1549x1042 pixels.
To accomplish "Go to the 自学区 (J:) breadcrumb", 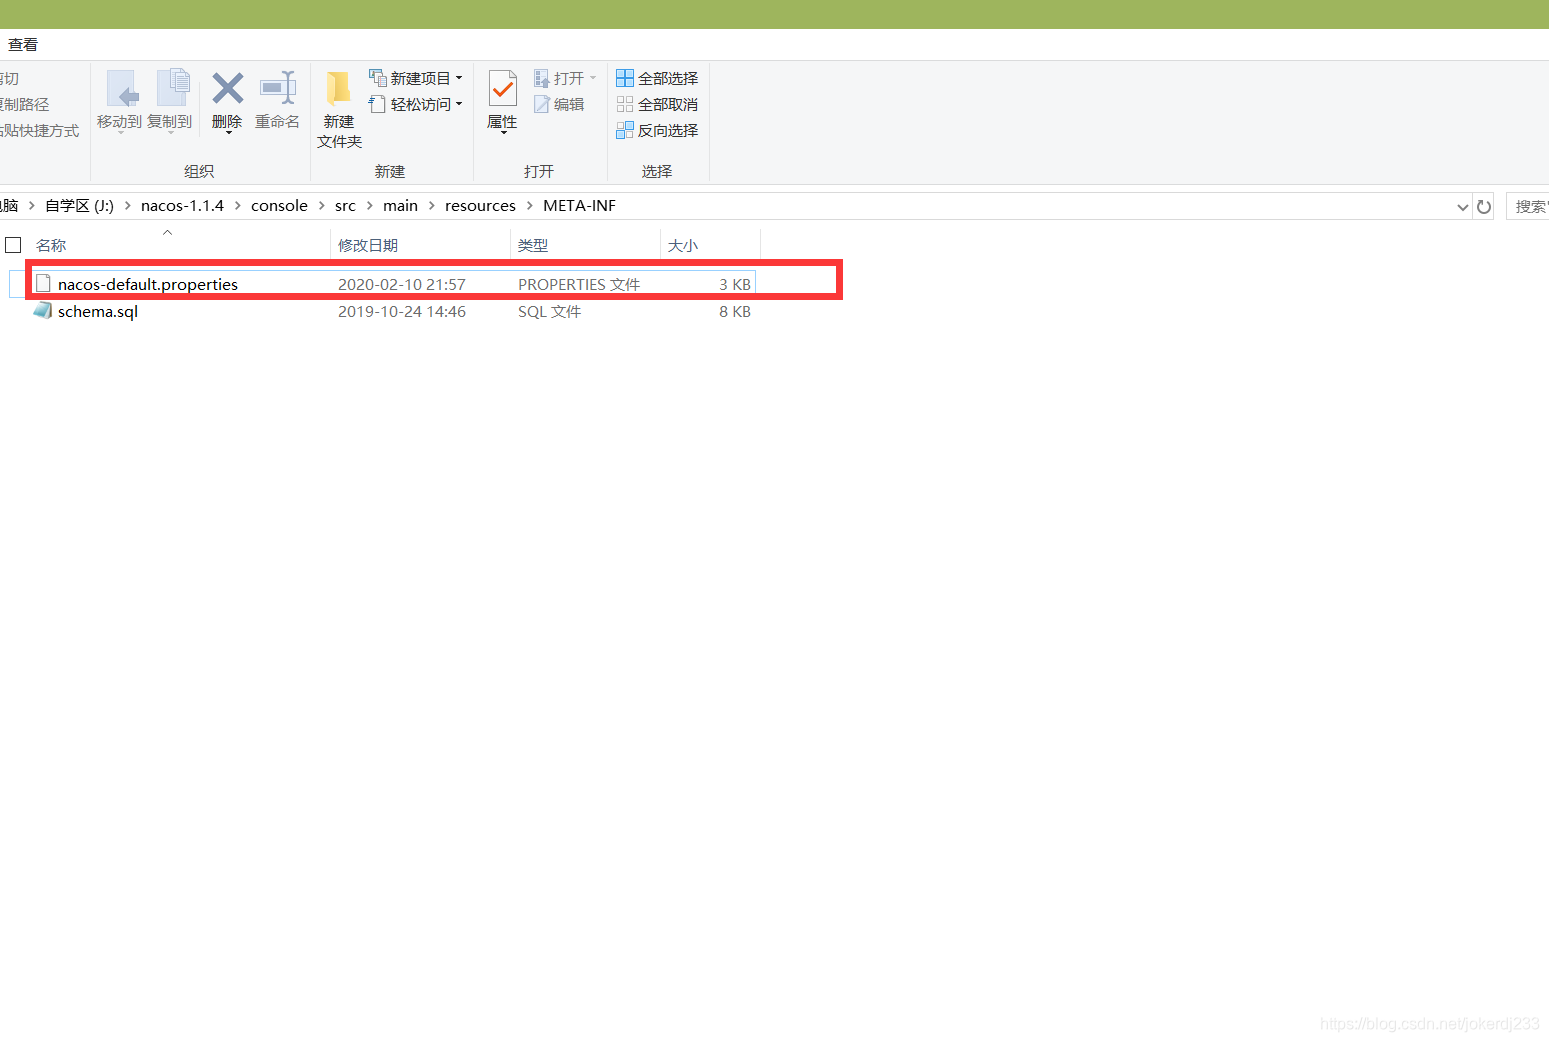I will [79, 205].
